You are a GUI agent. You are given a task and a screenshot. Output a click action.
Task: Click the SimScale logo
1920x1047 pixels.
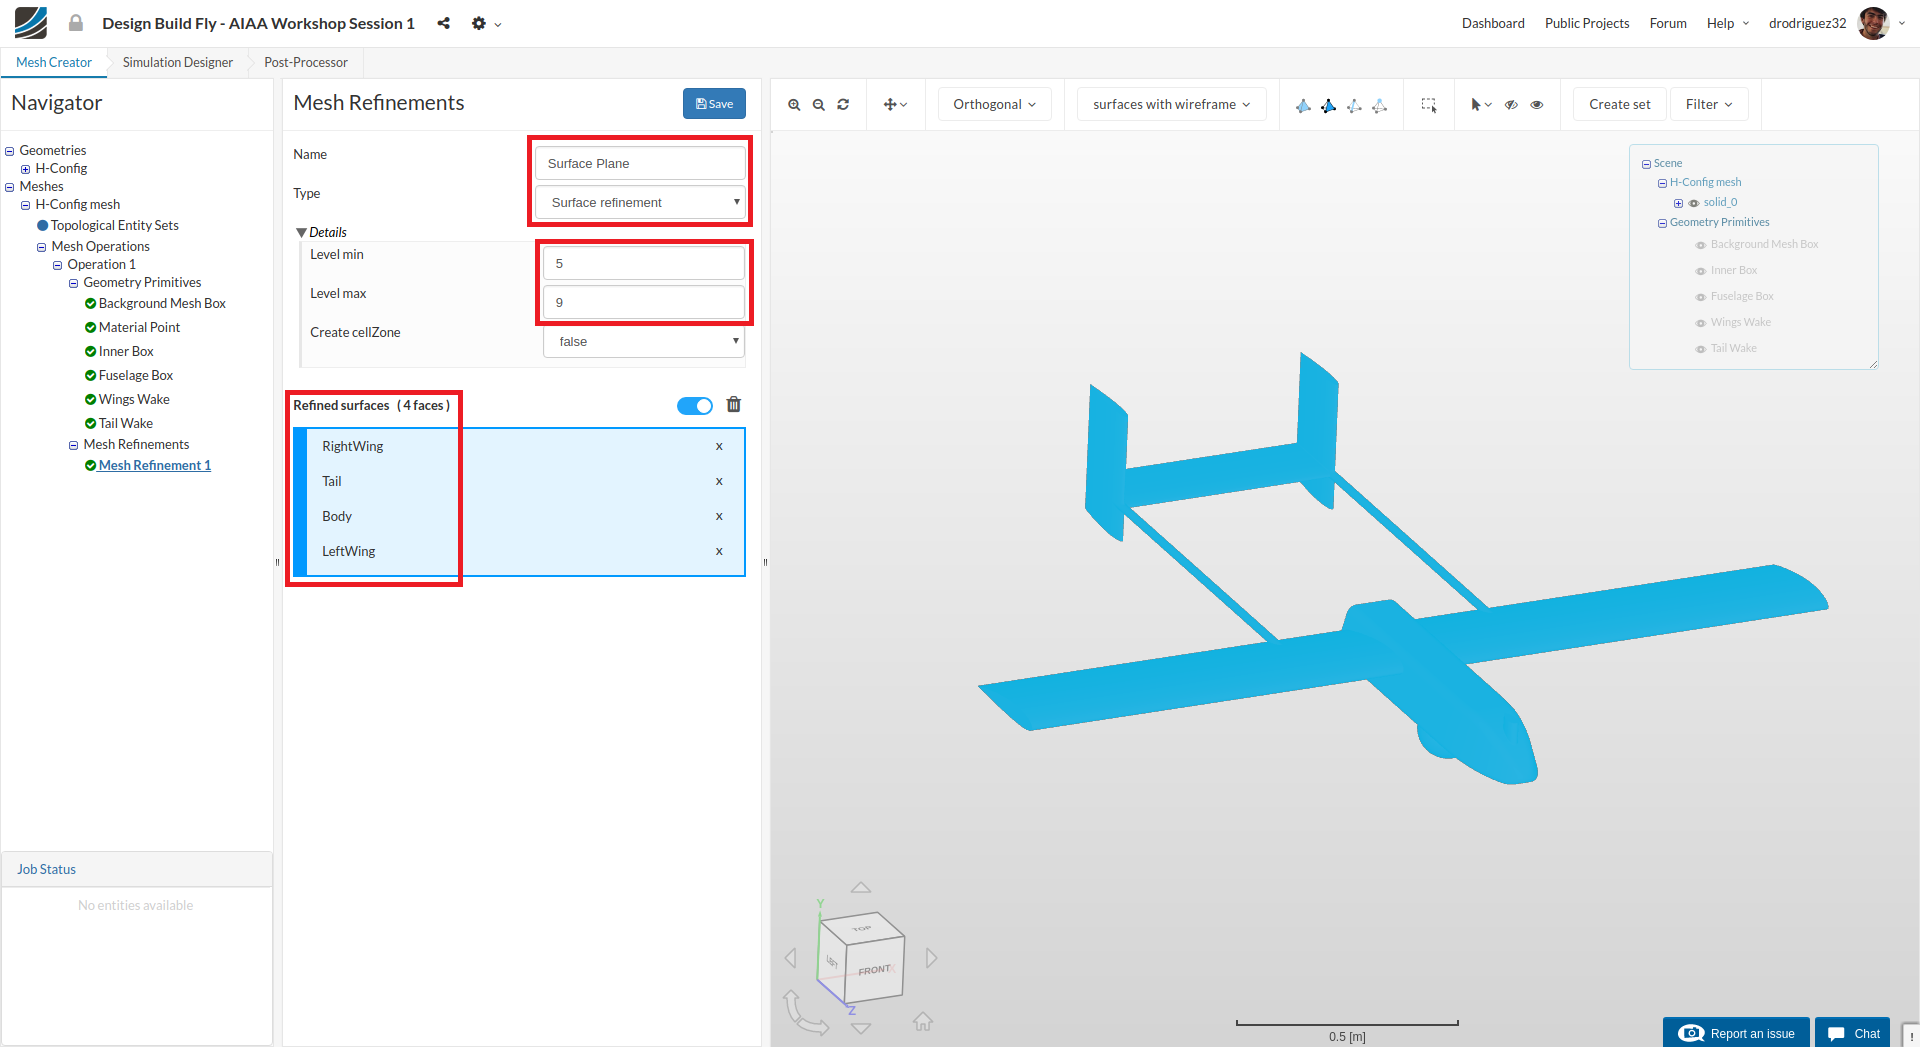pos(31,22)
